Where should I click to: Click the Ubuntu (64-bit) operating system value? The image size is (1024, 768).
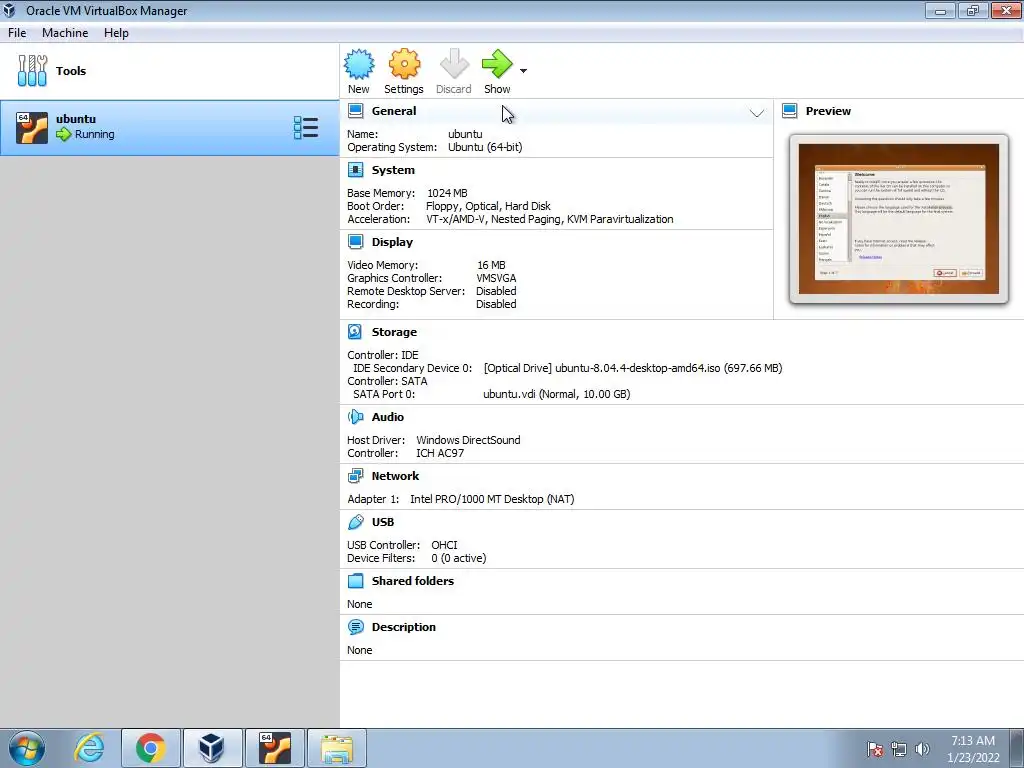[x=485, y=148]
